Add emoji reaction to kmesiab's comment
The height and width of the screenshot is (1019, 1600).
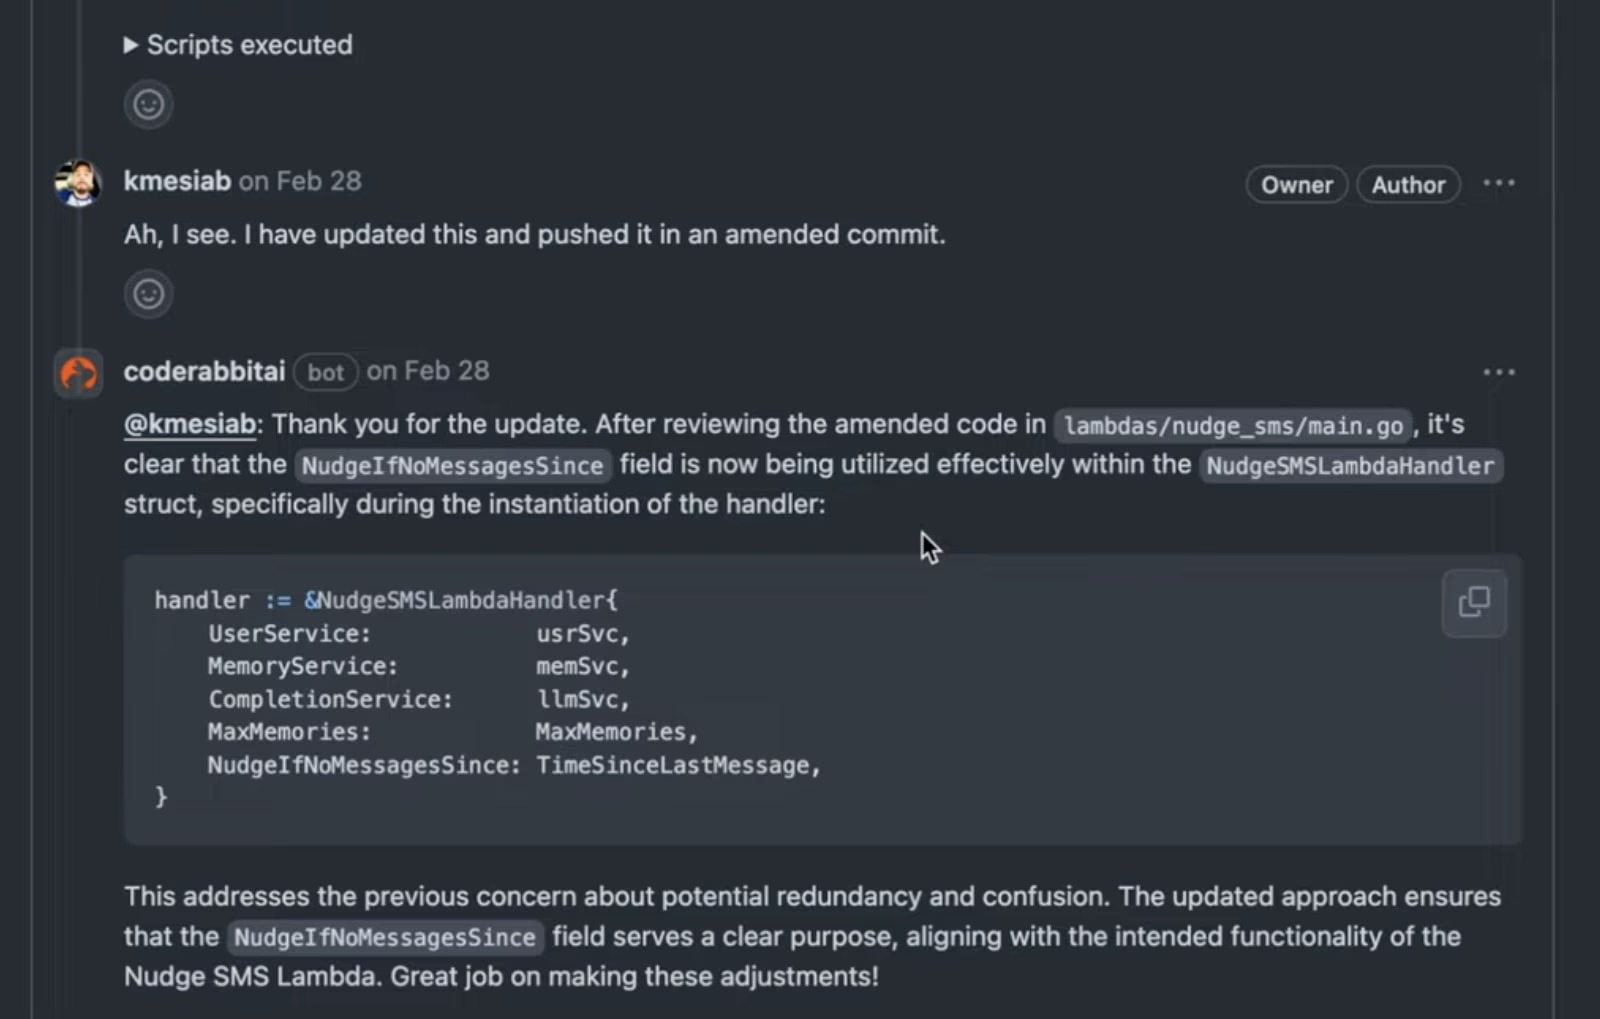click(x=149, y=294)
